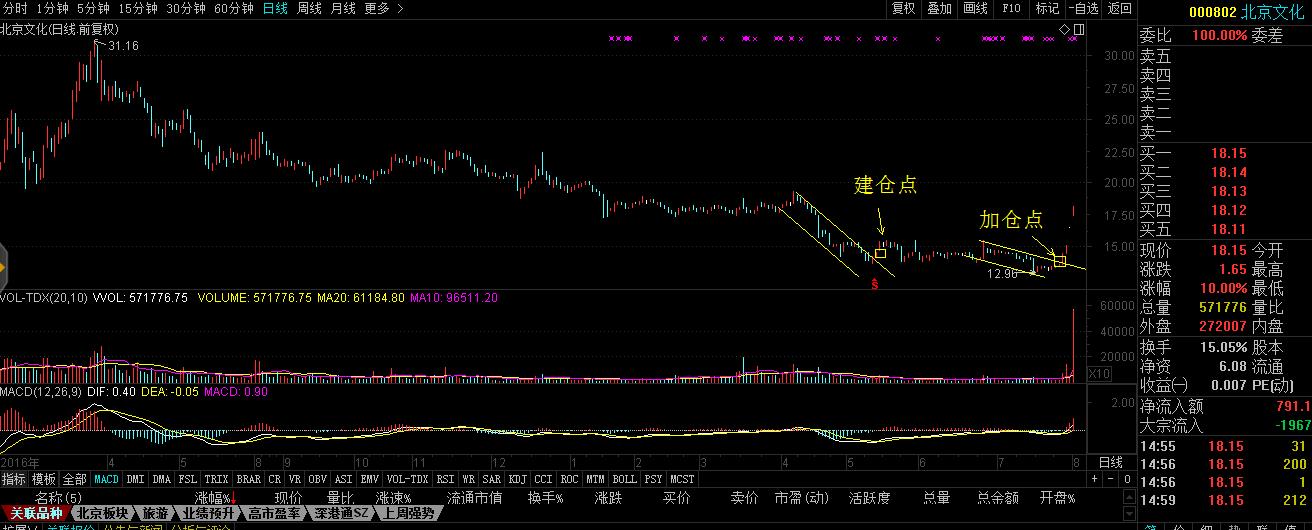This screenshot has width=1312, height=530.
Task: Click the 返回 back button
Action: click(1119, 8)
